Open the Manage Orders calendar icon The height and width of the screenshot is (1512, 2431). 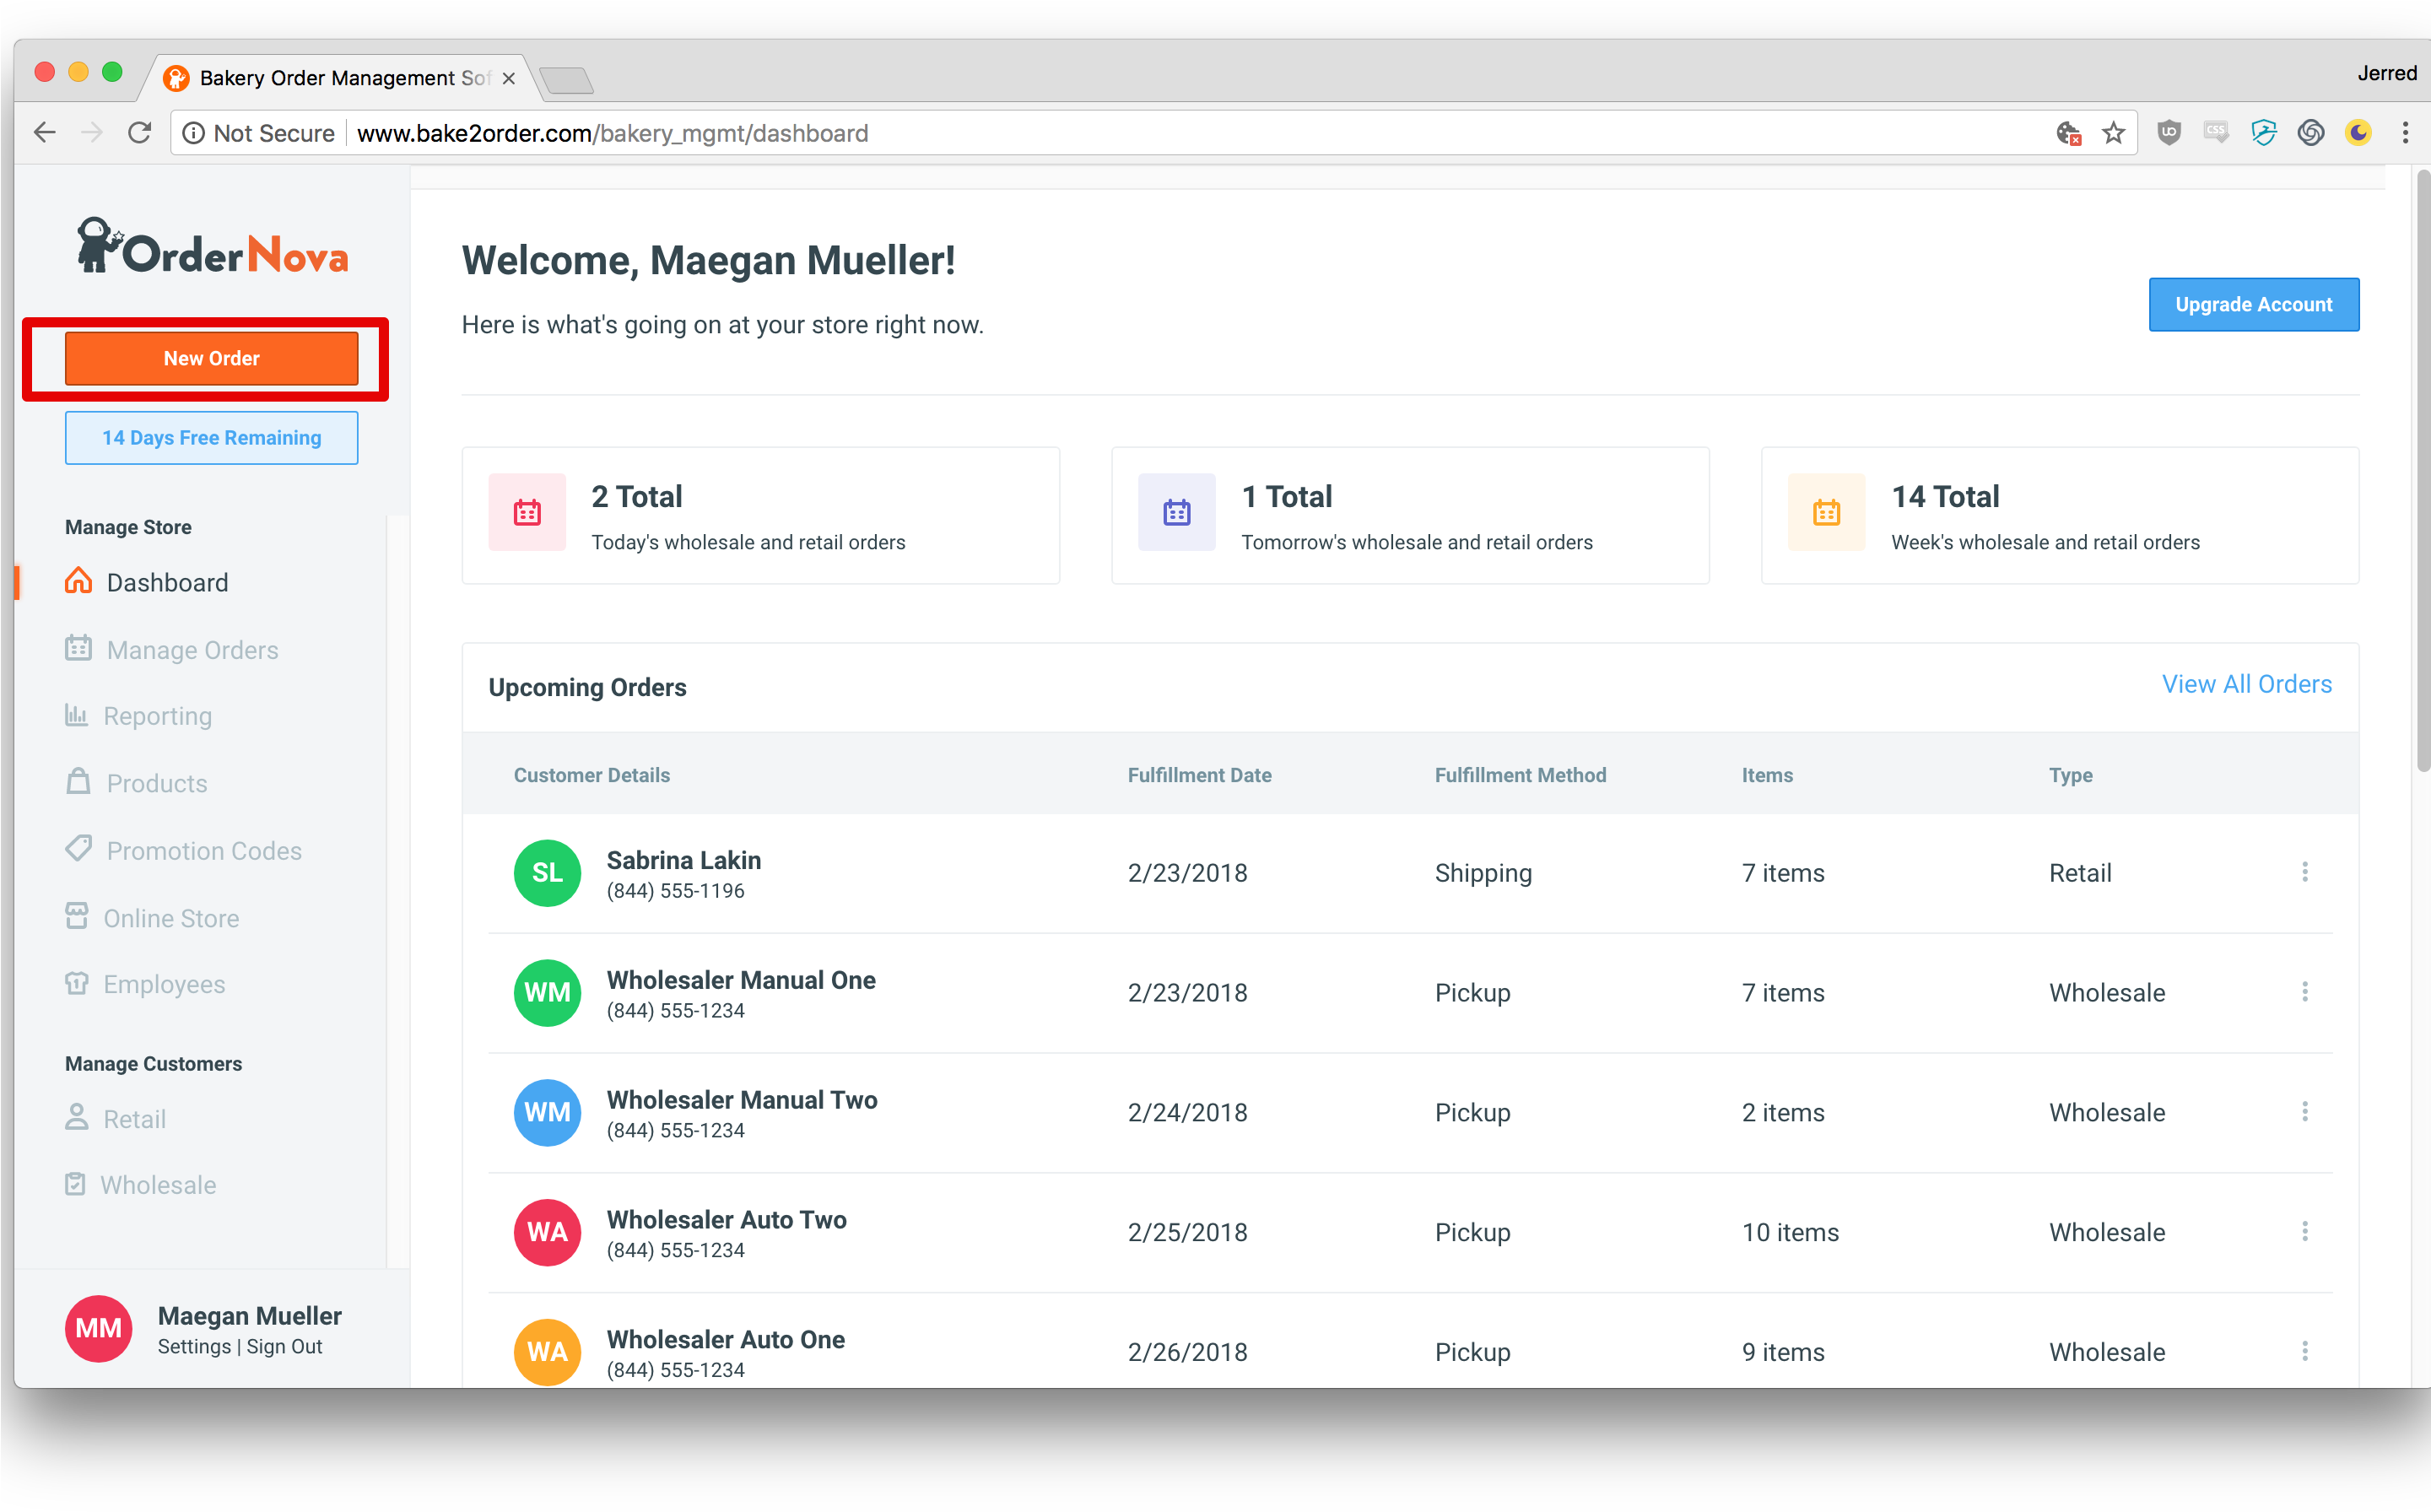click(78, 649)
